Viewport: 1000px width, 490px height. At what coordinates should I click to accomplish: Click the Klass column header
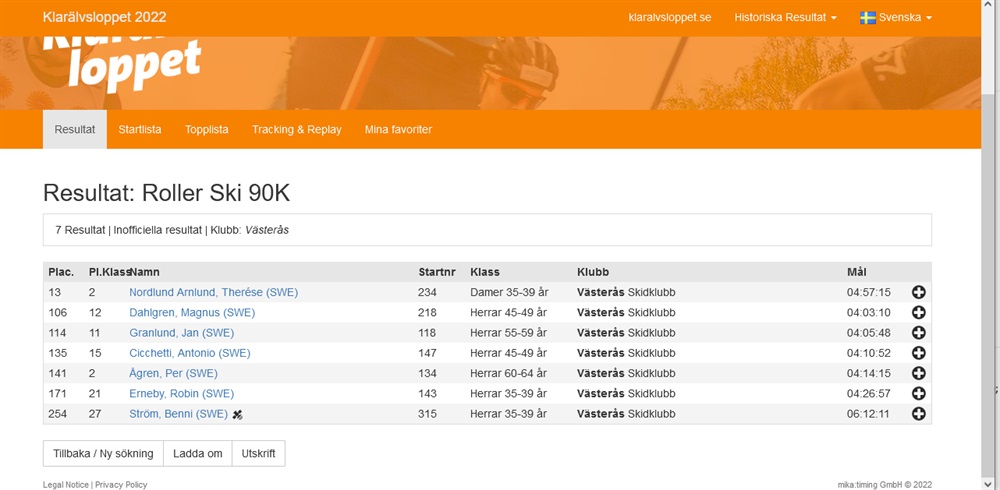[x=485, y=272]
